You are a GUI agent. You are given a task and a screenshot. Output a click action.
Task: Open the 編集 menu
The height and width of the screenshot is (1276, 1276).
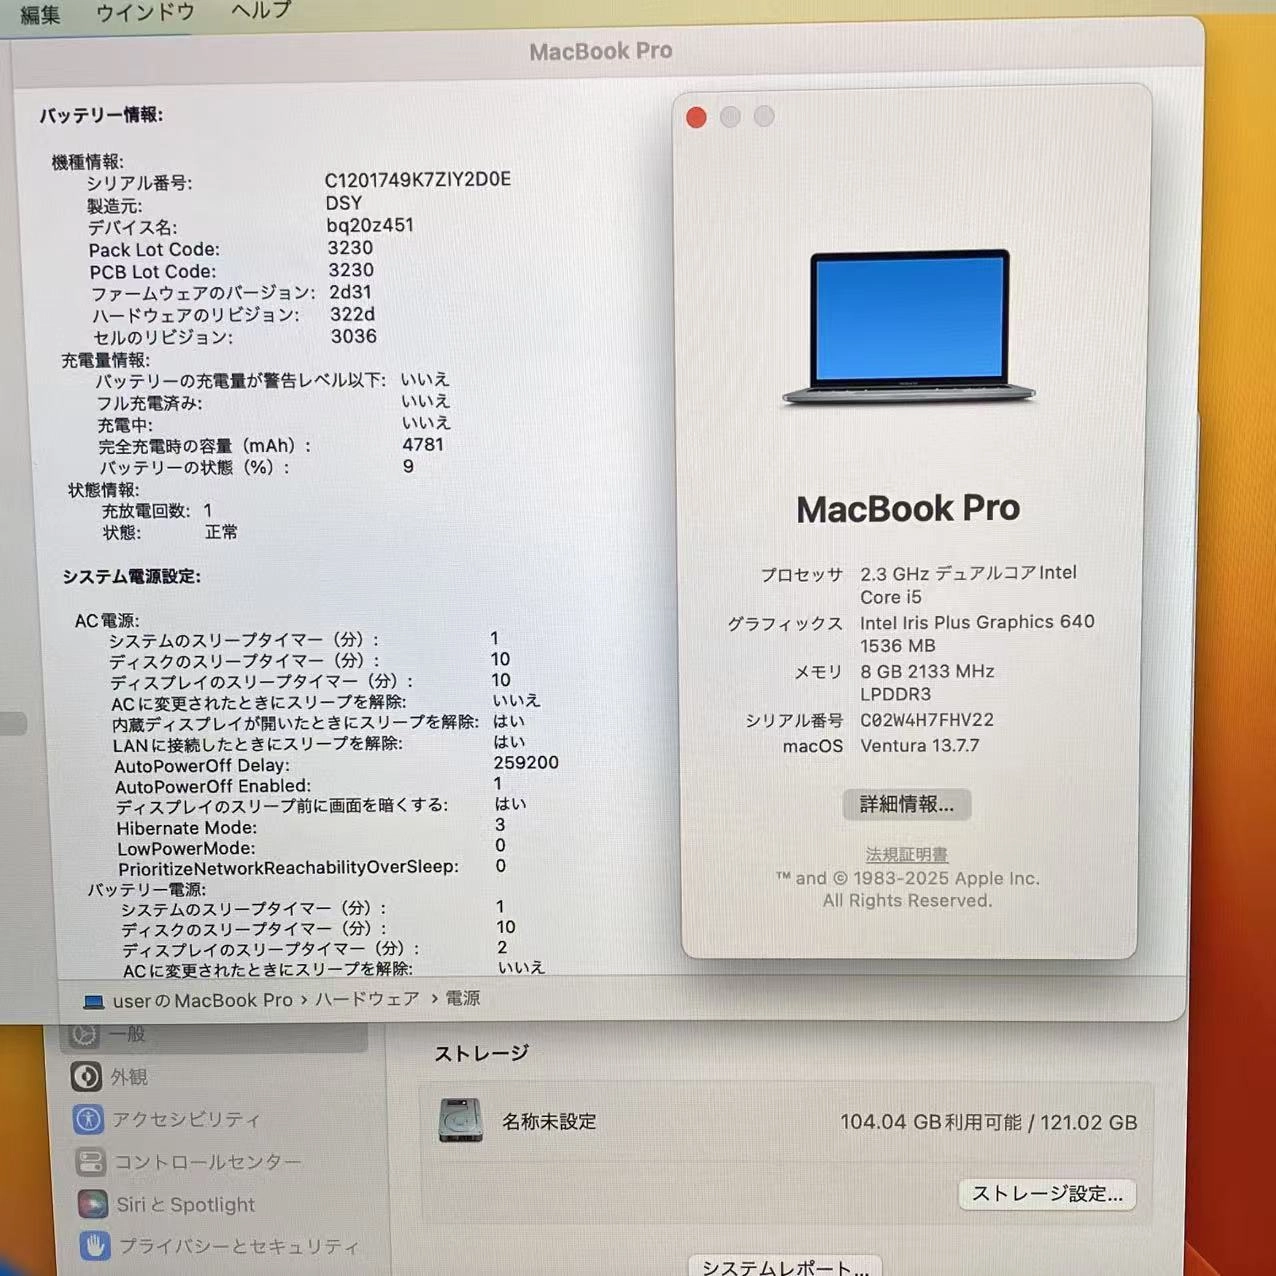(x=38, y=14)
